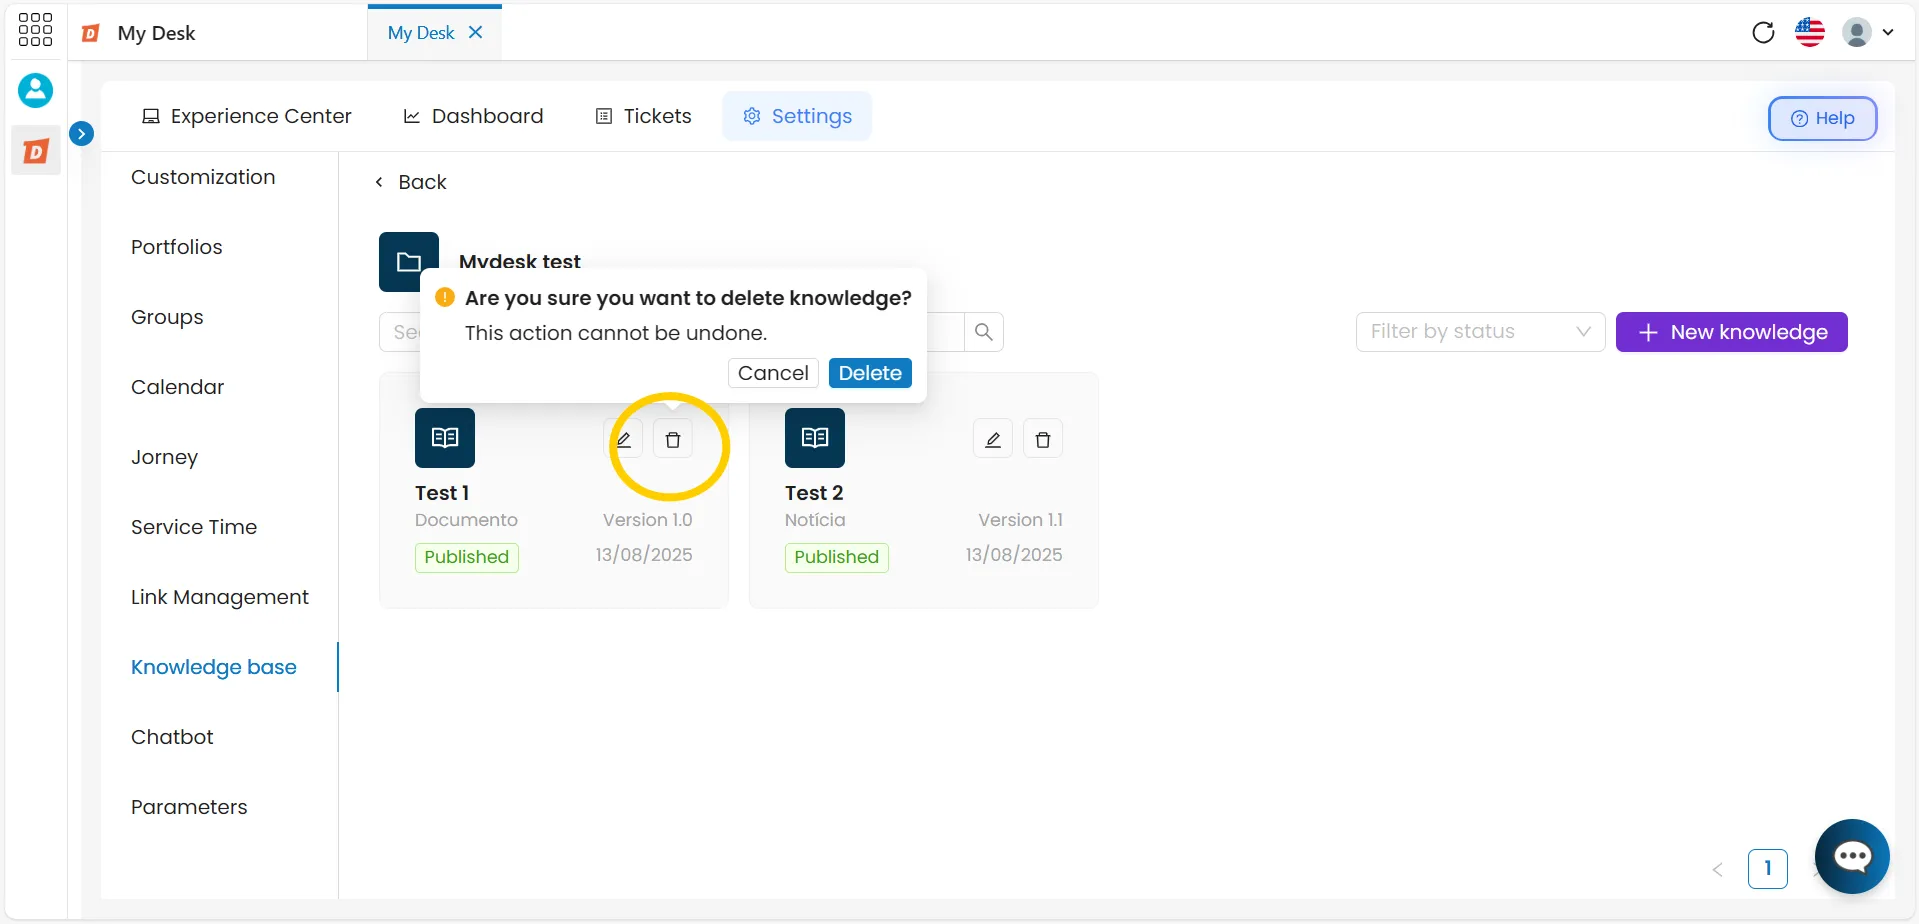The width and height of the screenshot is (1919, 924).
Task: Open the chat bubble widget
Action: point(1852,856)
